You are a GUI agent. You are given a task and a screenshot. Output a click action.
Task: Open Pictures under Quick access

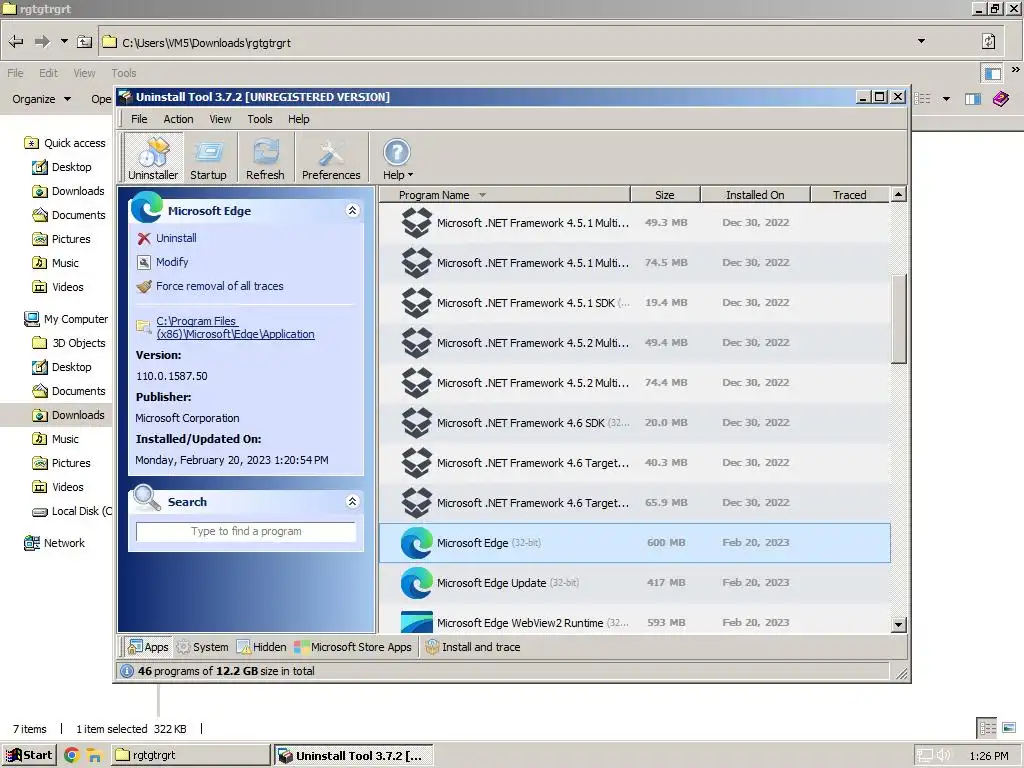point(61,239)
